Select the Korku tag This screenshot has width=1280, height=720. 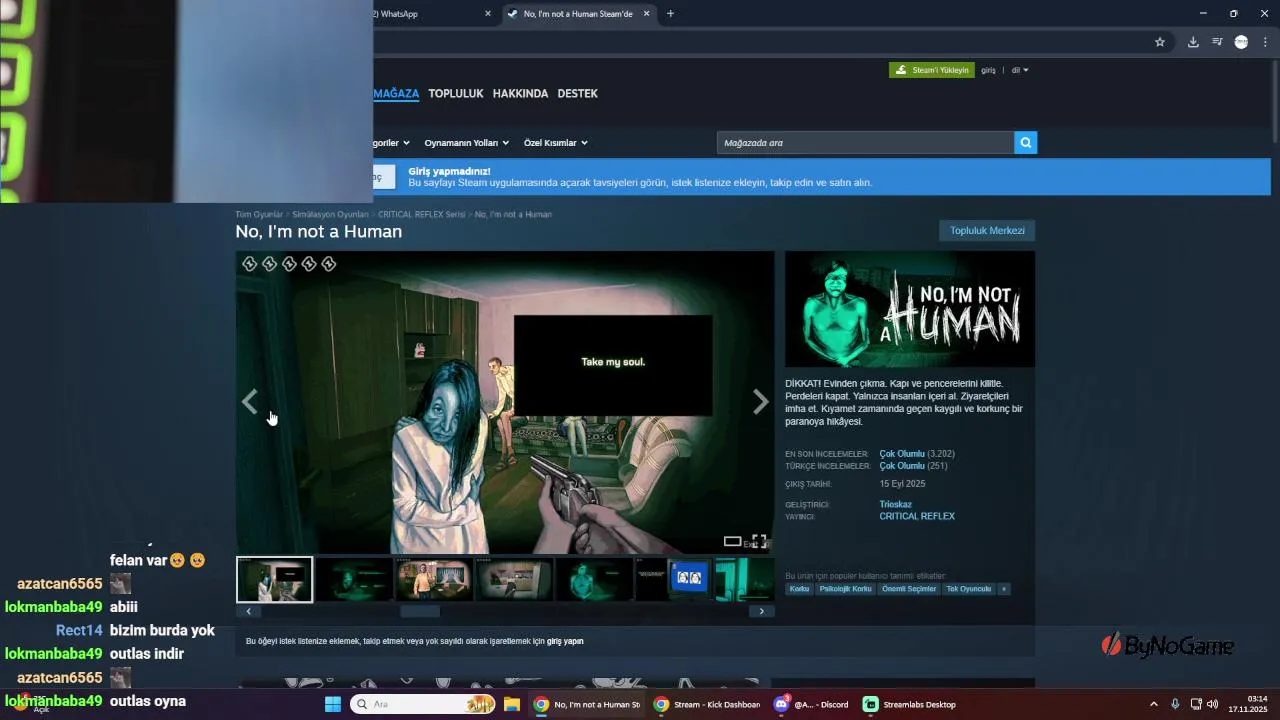(x=799, y=589)
